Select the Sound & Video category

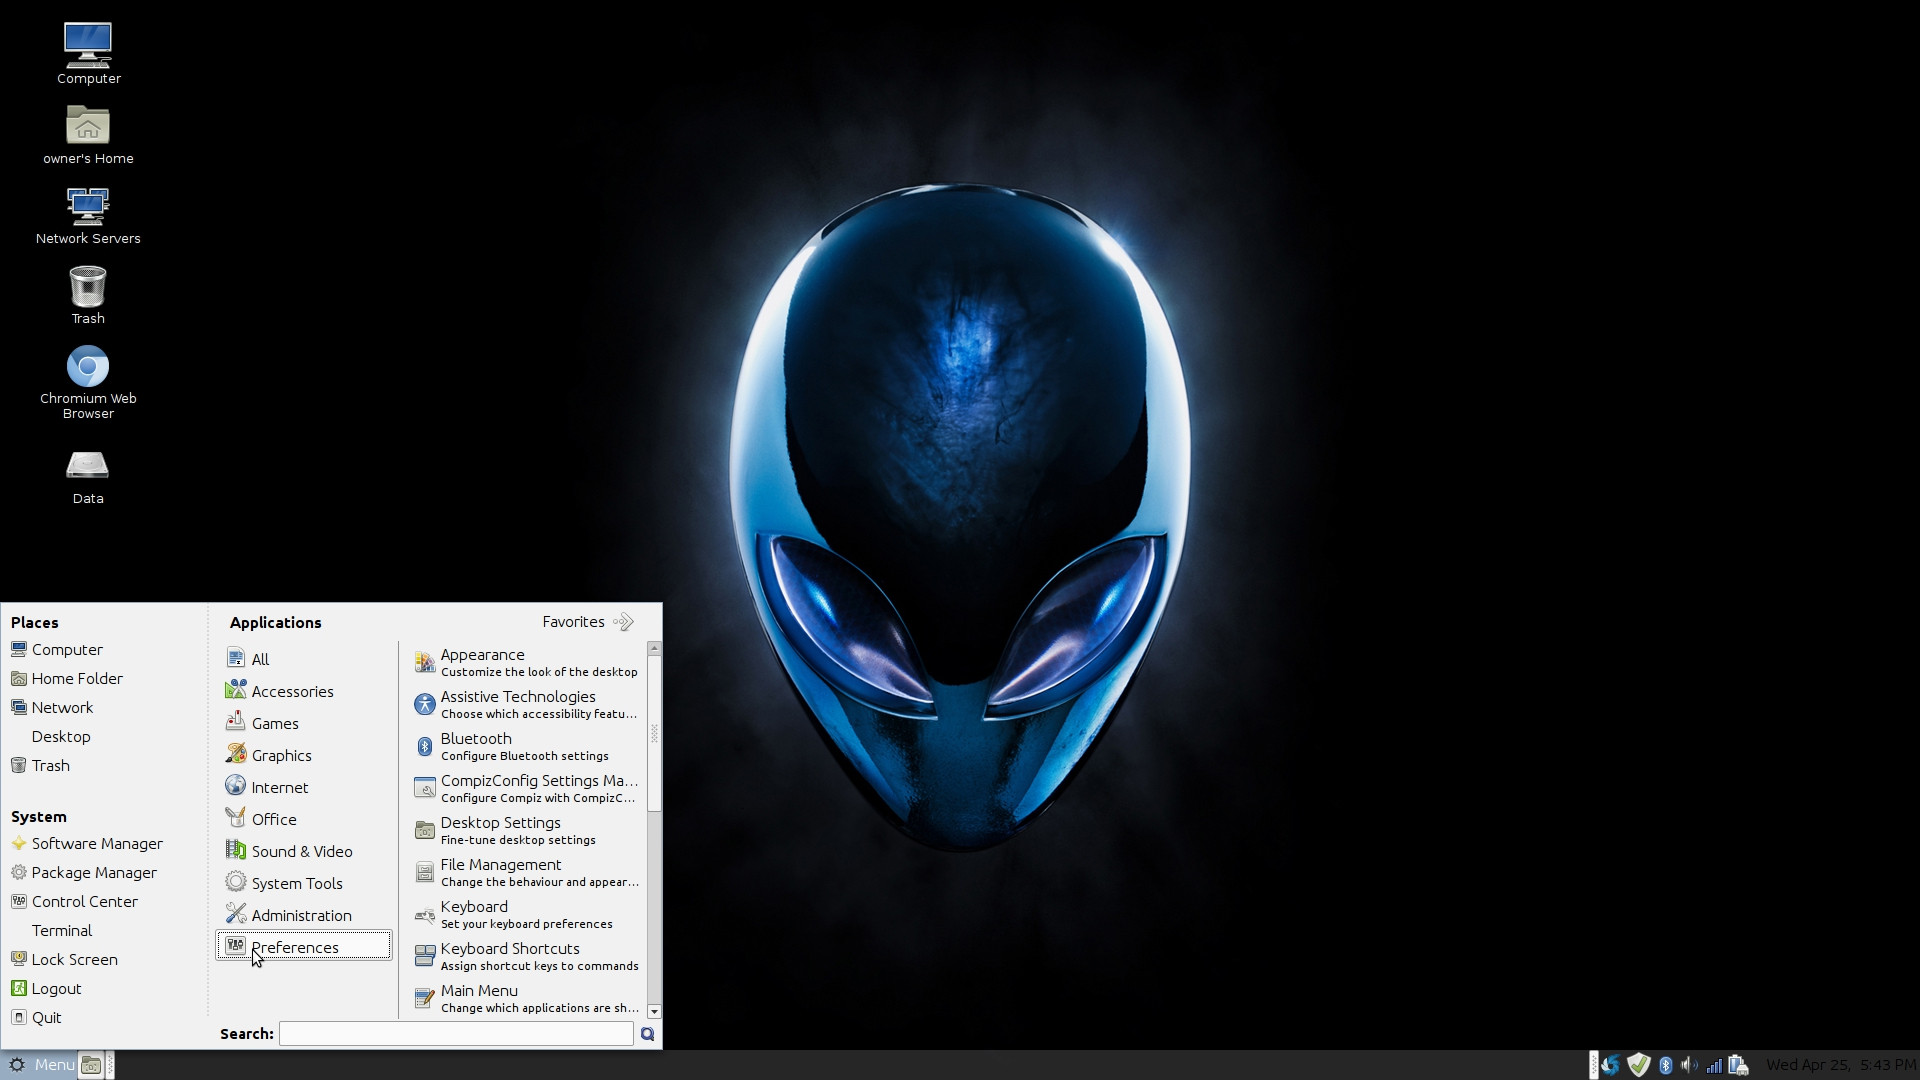(x=304, y=850)
